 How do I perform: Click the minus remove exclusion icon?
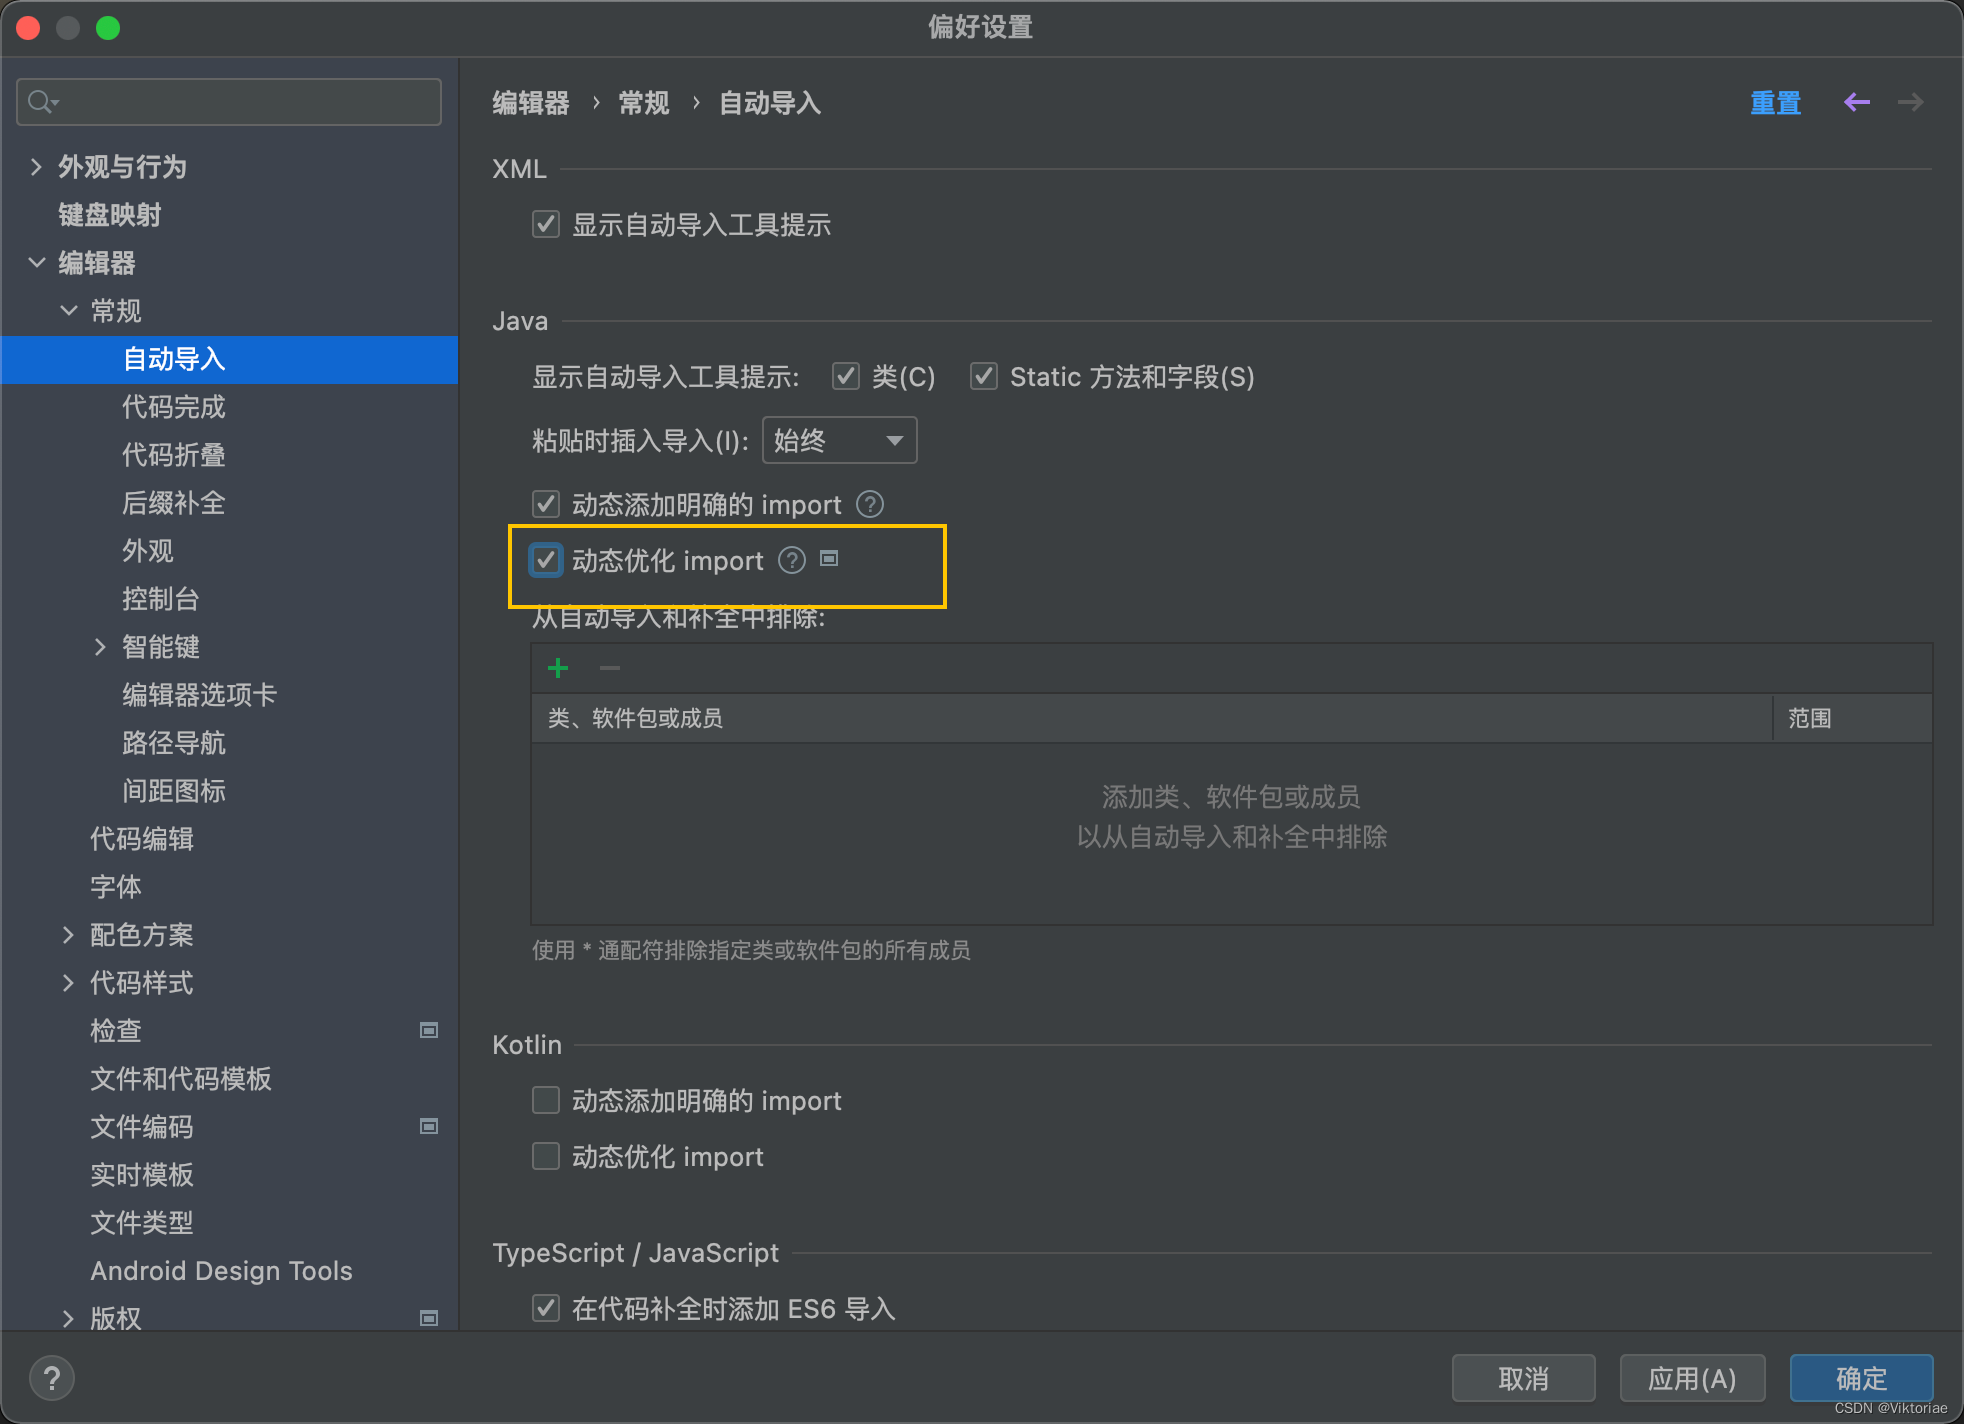pos(610,667)
